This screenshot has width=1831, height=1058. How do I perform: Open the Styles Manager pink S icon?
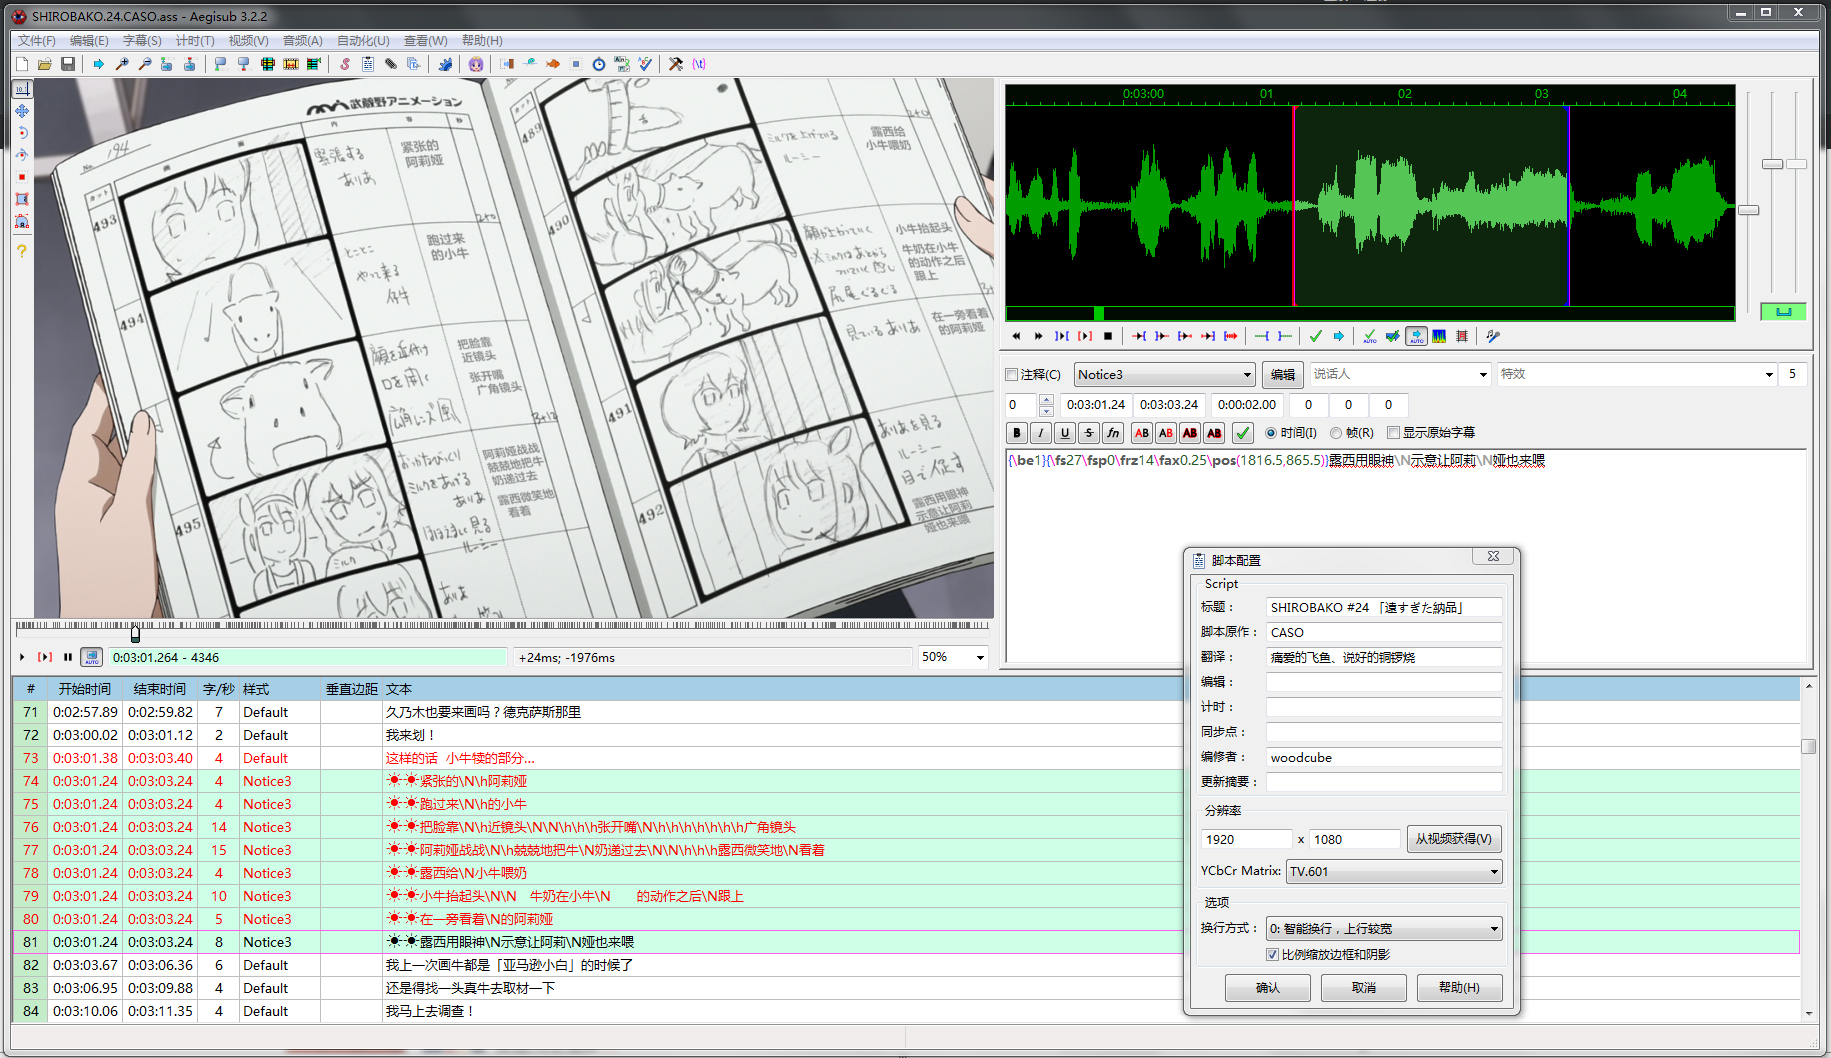pos(345,64)
